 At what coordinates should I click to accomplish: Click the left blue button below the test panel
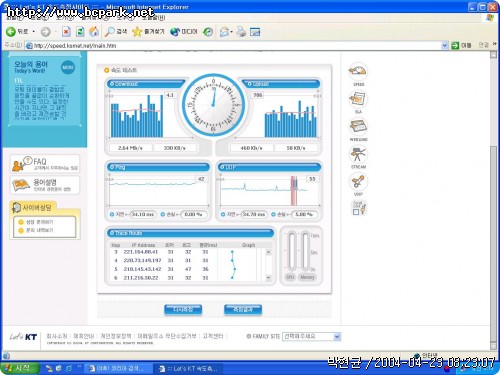click(x=183, y=310)
